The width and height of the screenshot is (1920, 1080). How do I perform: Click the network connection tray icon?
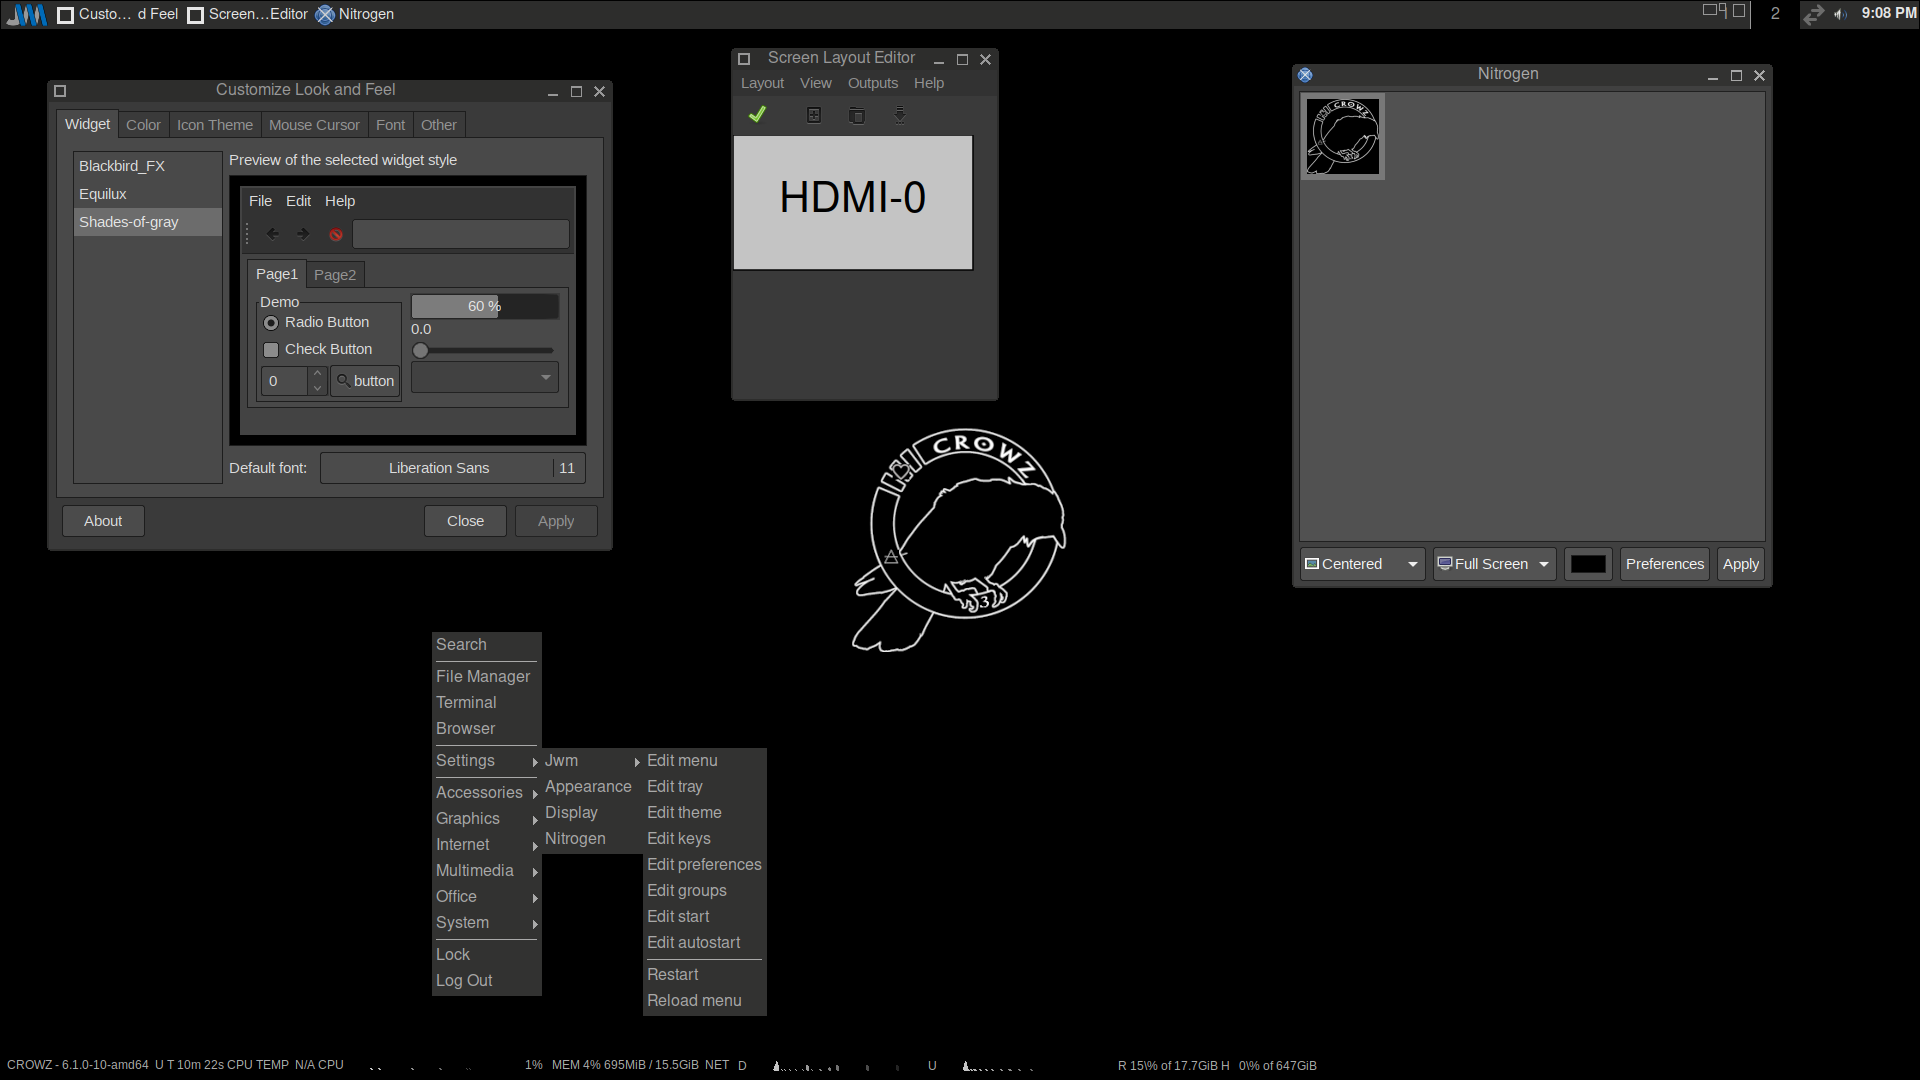1813,14
